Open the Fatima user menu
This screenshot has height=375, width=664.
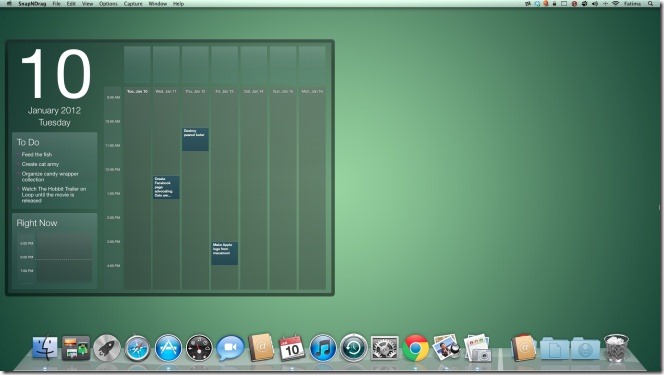(x=632, y=3)
